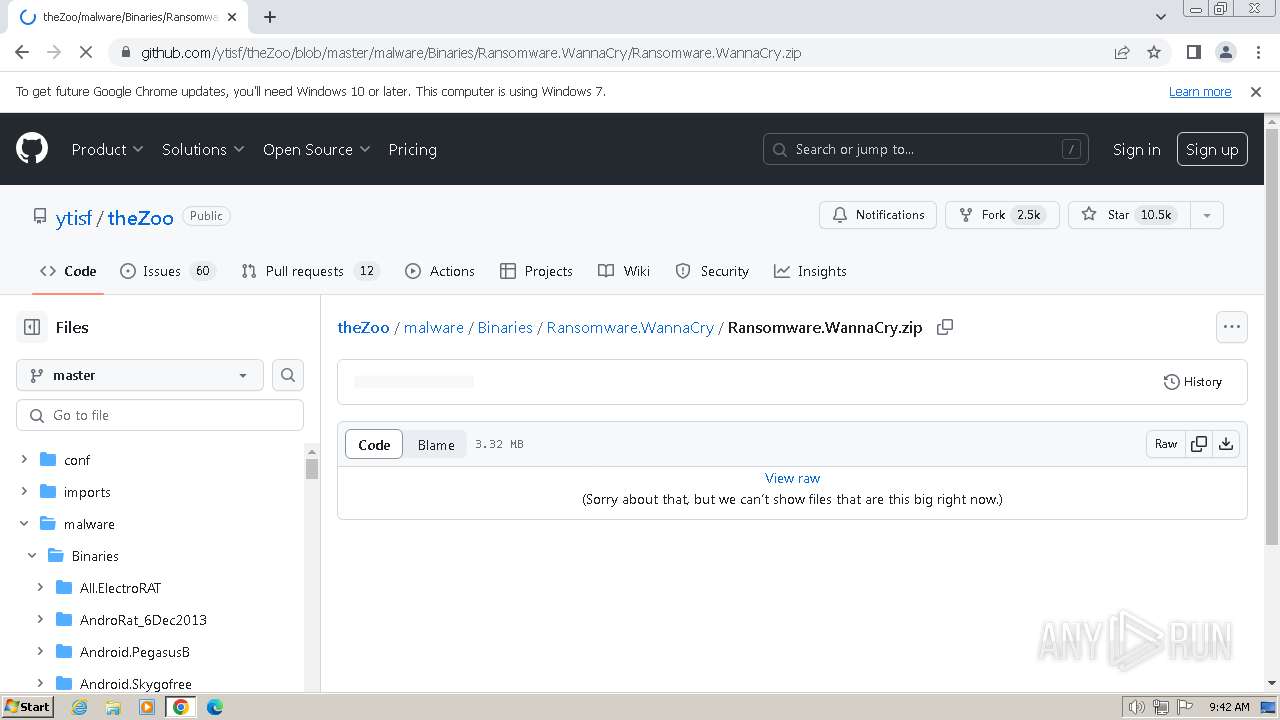Screen dimensions: 1280x720
Task: Click the Sign up button
Action: [x=1212, y=149]
